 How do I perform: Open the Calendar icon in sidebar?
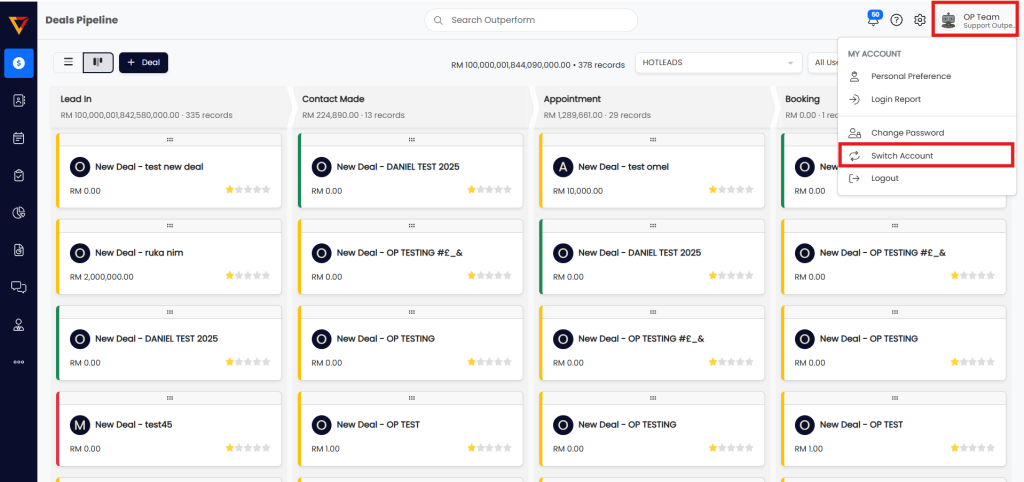pos(18,138)
